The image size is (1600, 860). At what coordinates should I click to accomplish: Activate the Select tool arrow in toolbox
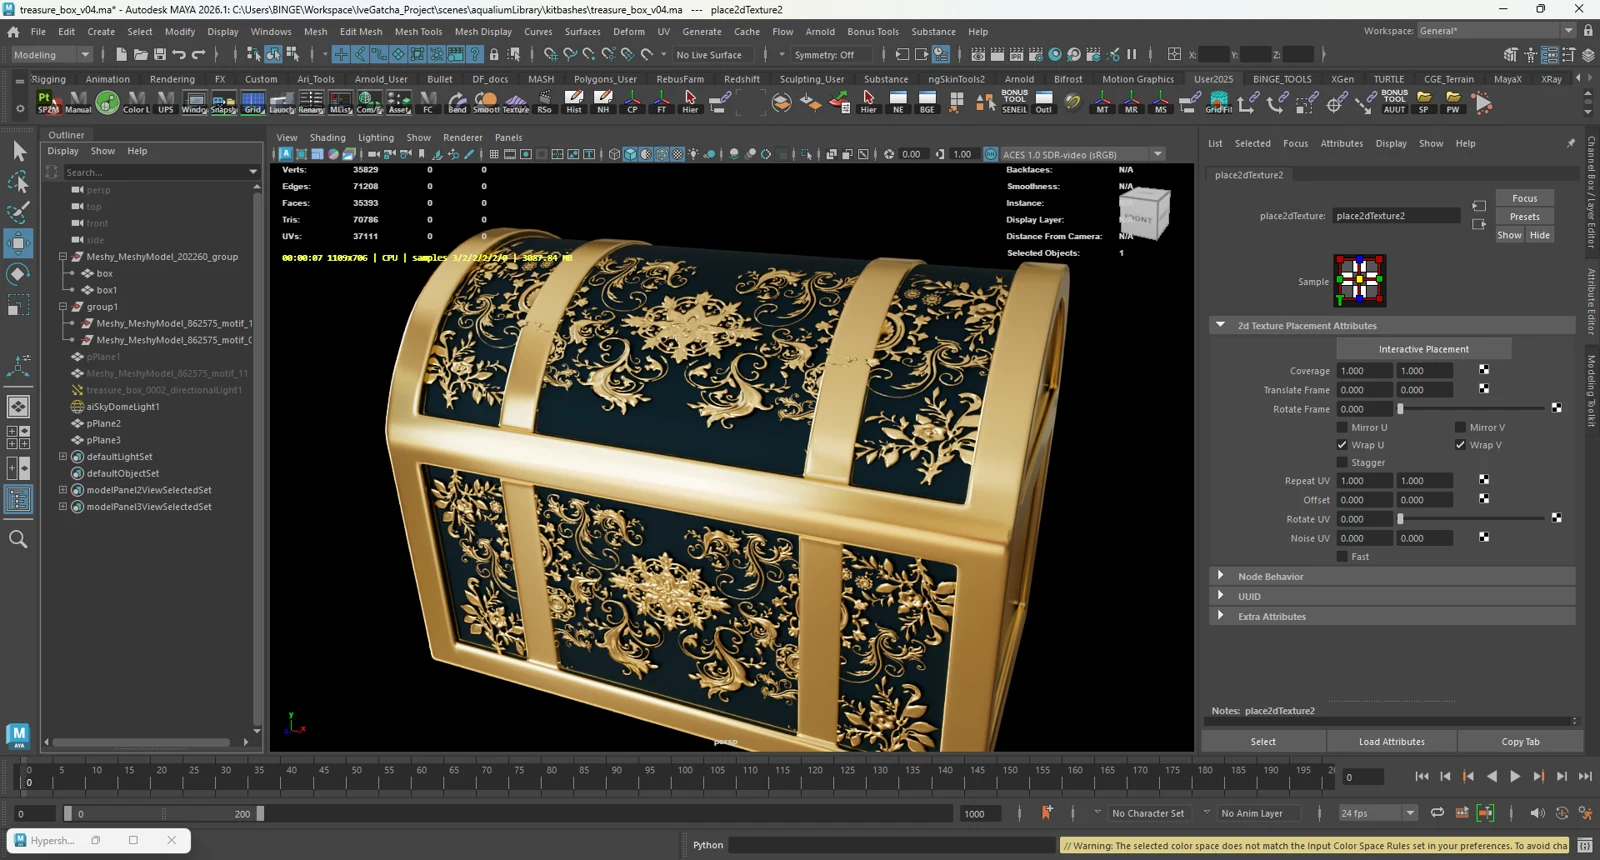[19, 151]
